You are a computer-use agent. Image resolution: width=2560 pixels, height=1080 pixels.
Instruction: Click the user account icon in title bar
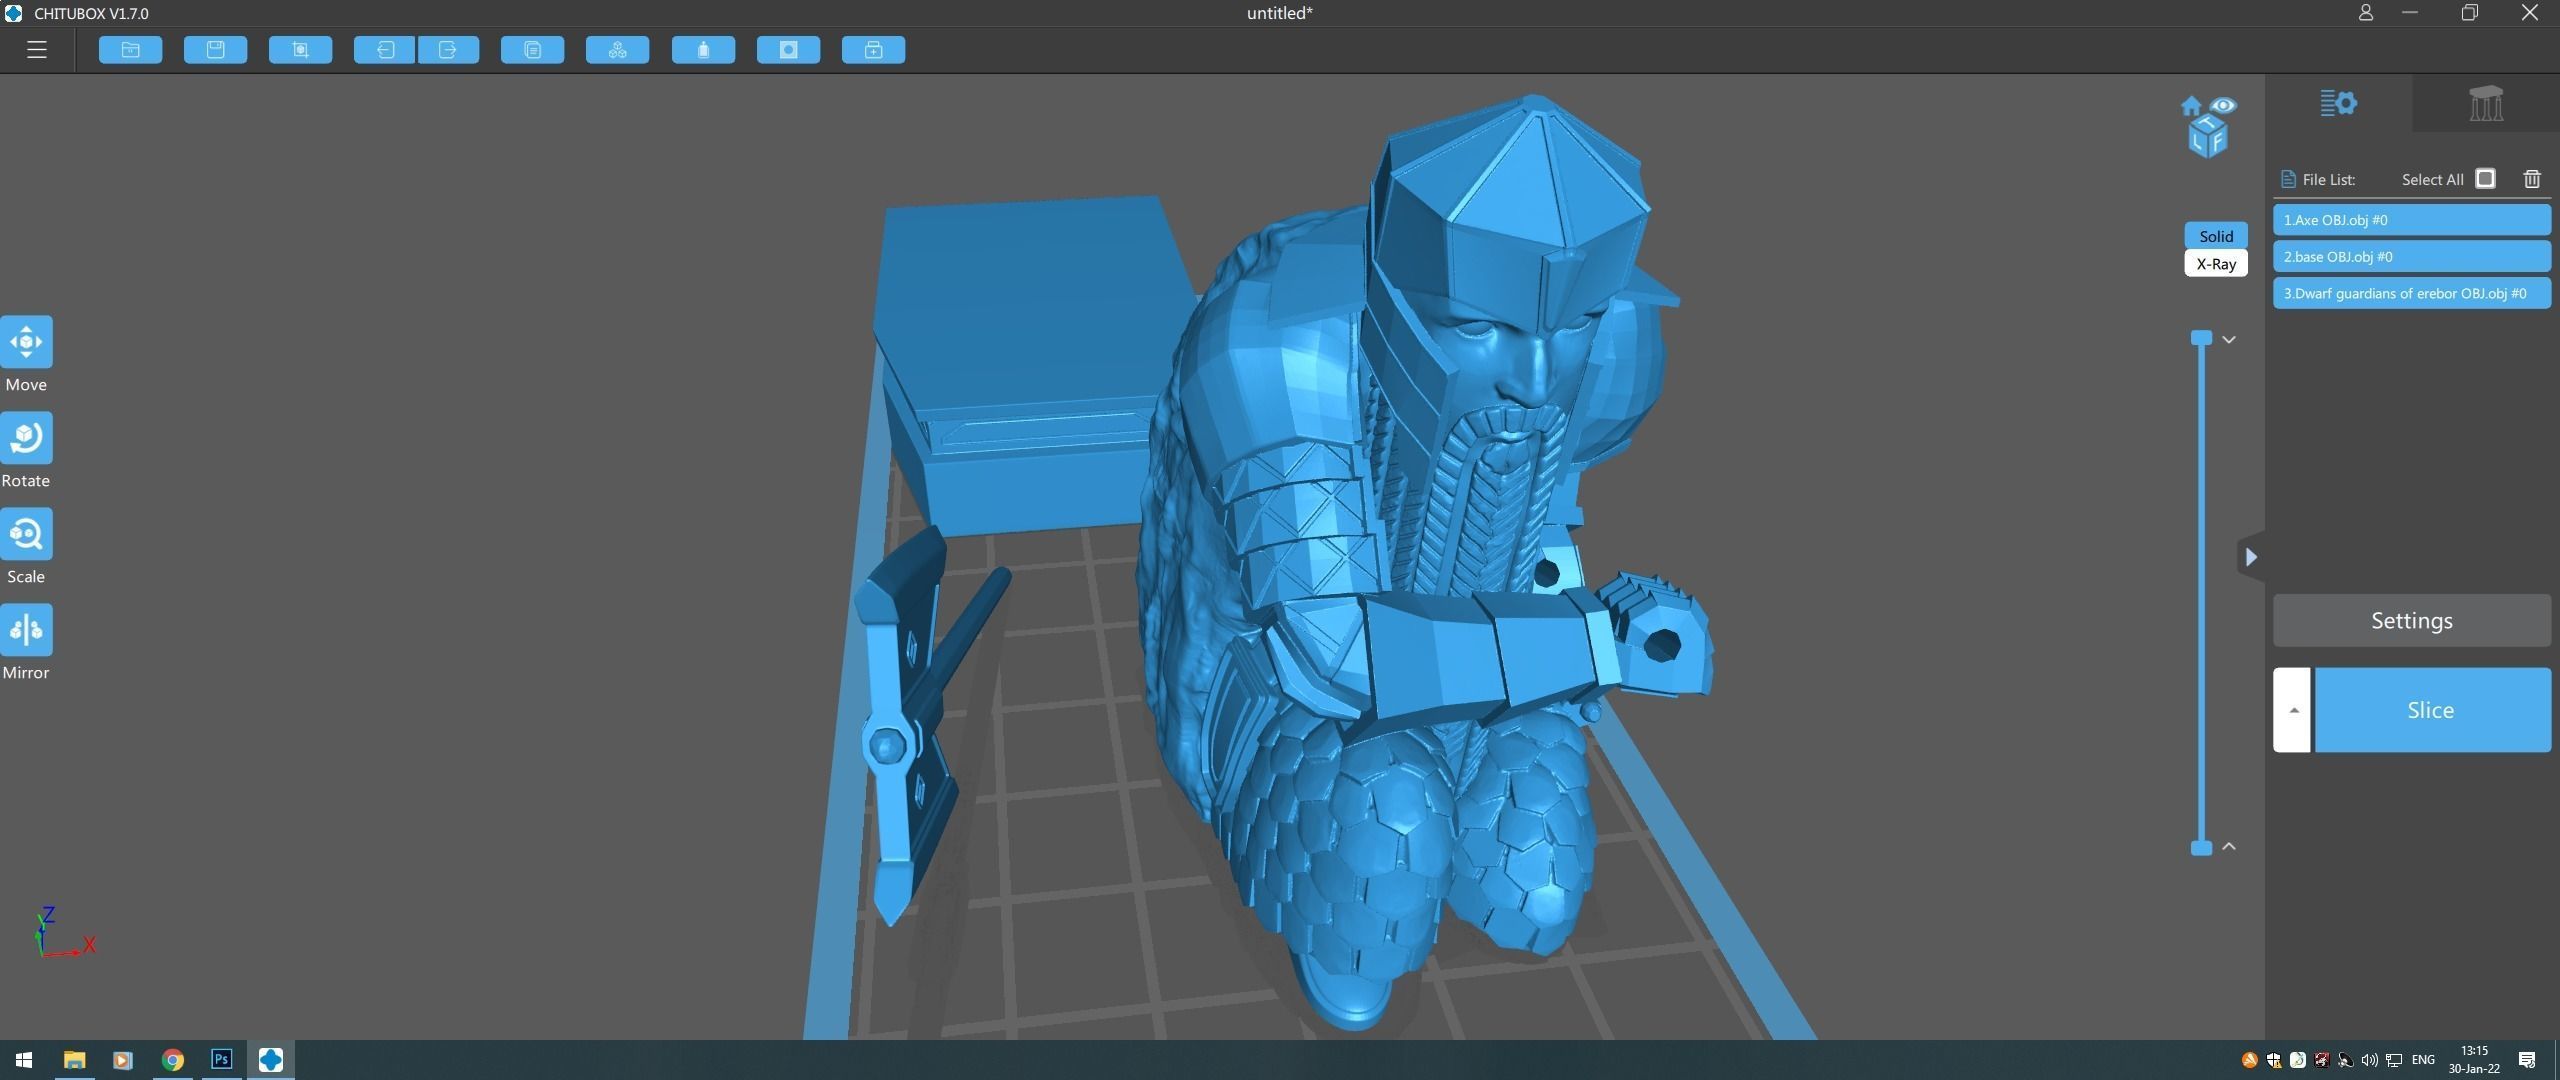(x=2365, y=13)
